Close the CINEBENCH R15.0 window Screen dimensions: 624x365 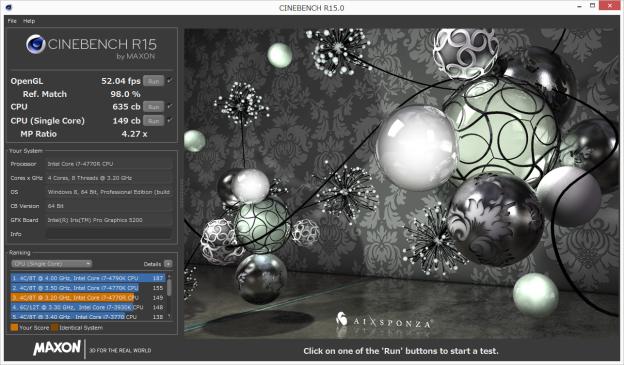coord(610,6)
